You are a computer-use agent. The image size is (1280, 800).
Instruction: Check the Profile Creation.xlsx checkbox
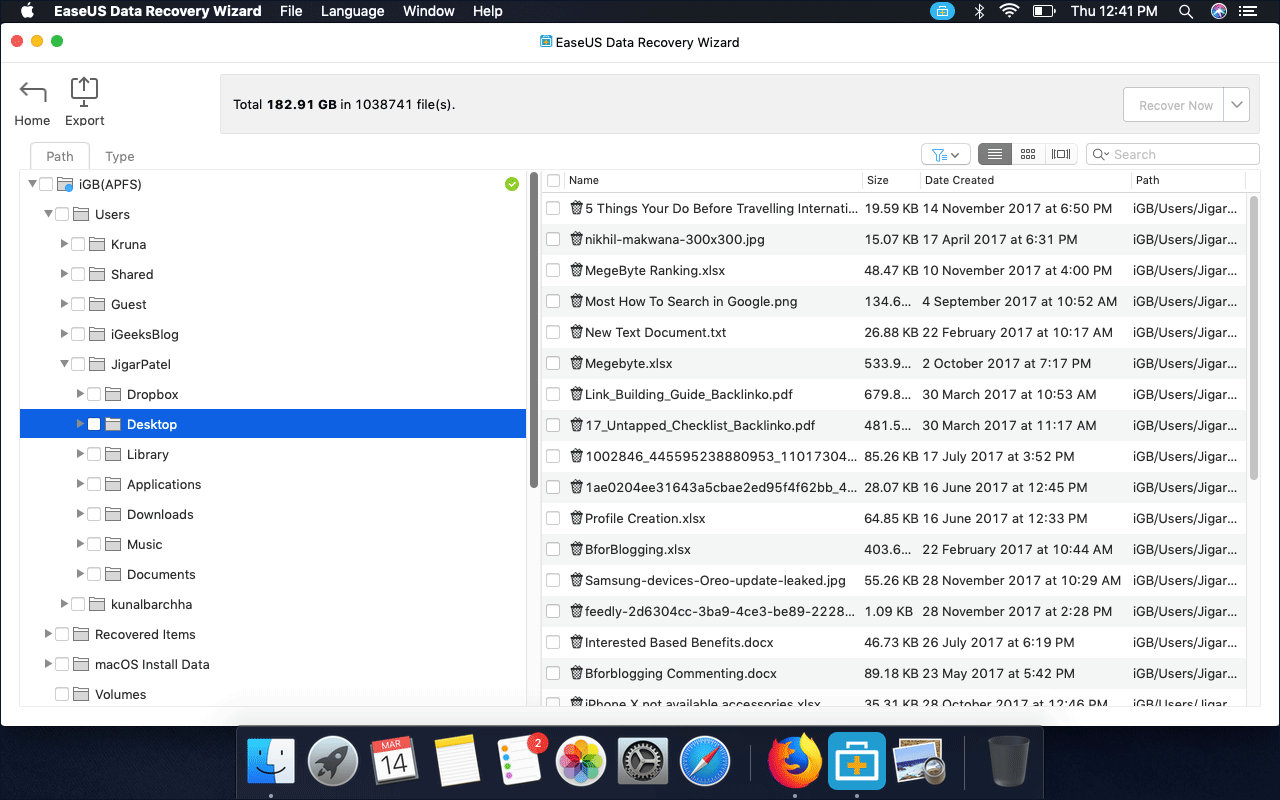pyautogui.click(x=553, y=518)
